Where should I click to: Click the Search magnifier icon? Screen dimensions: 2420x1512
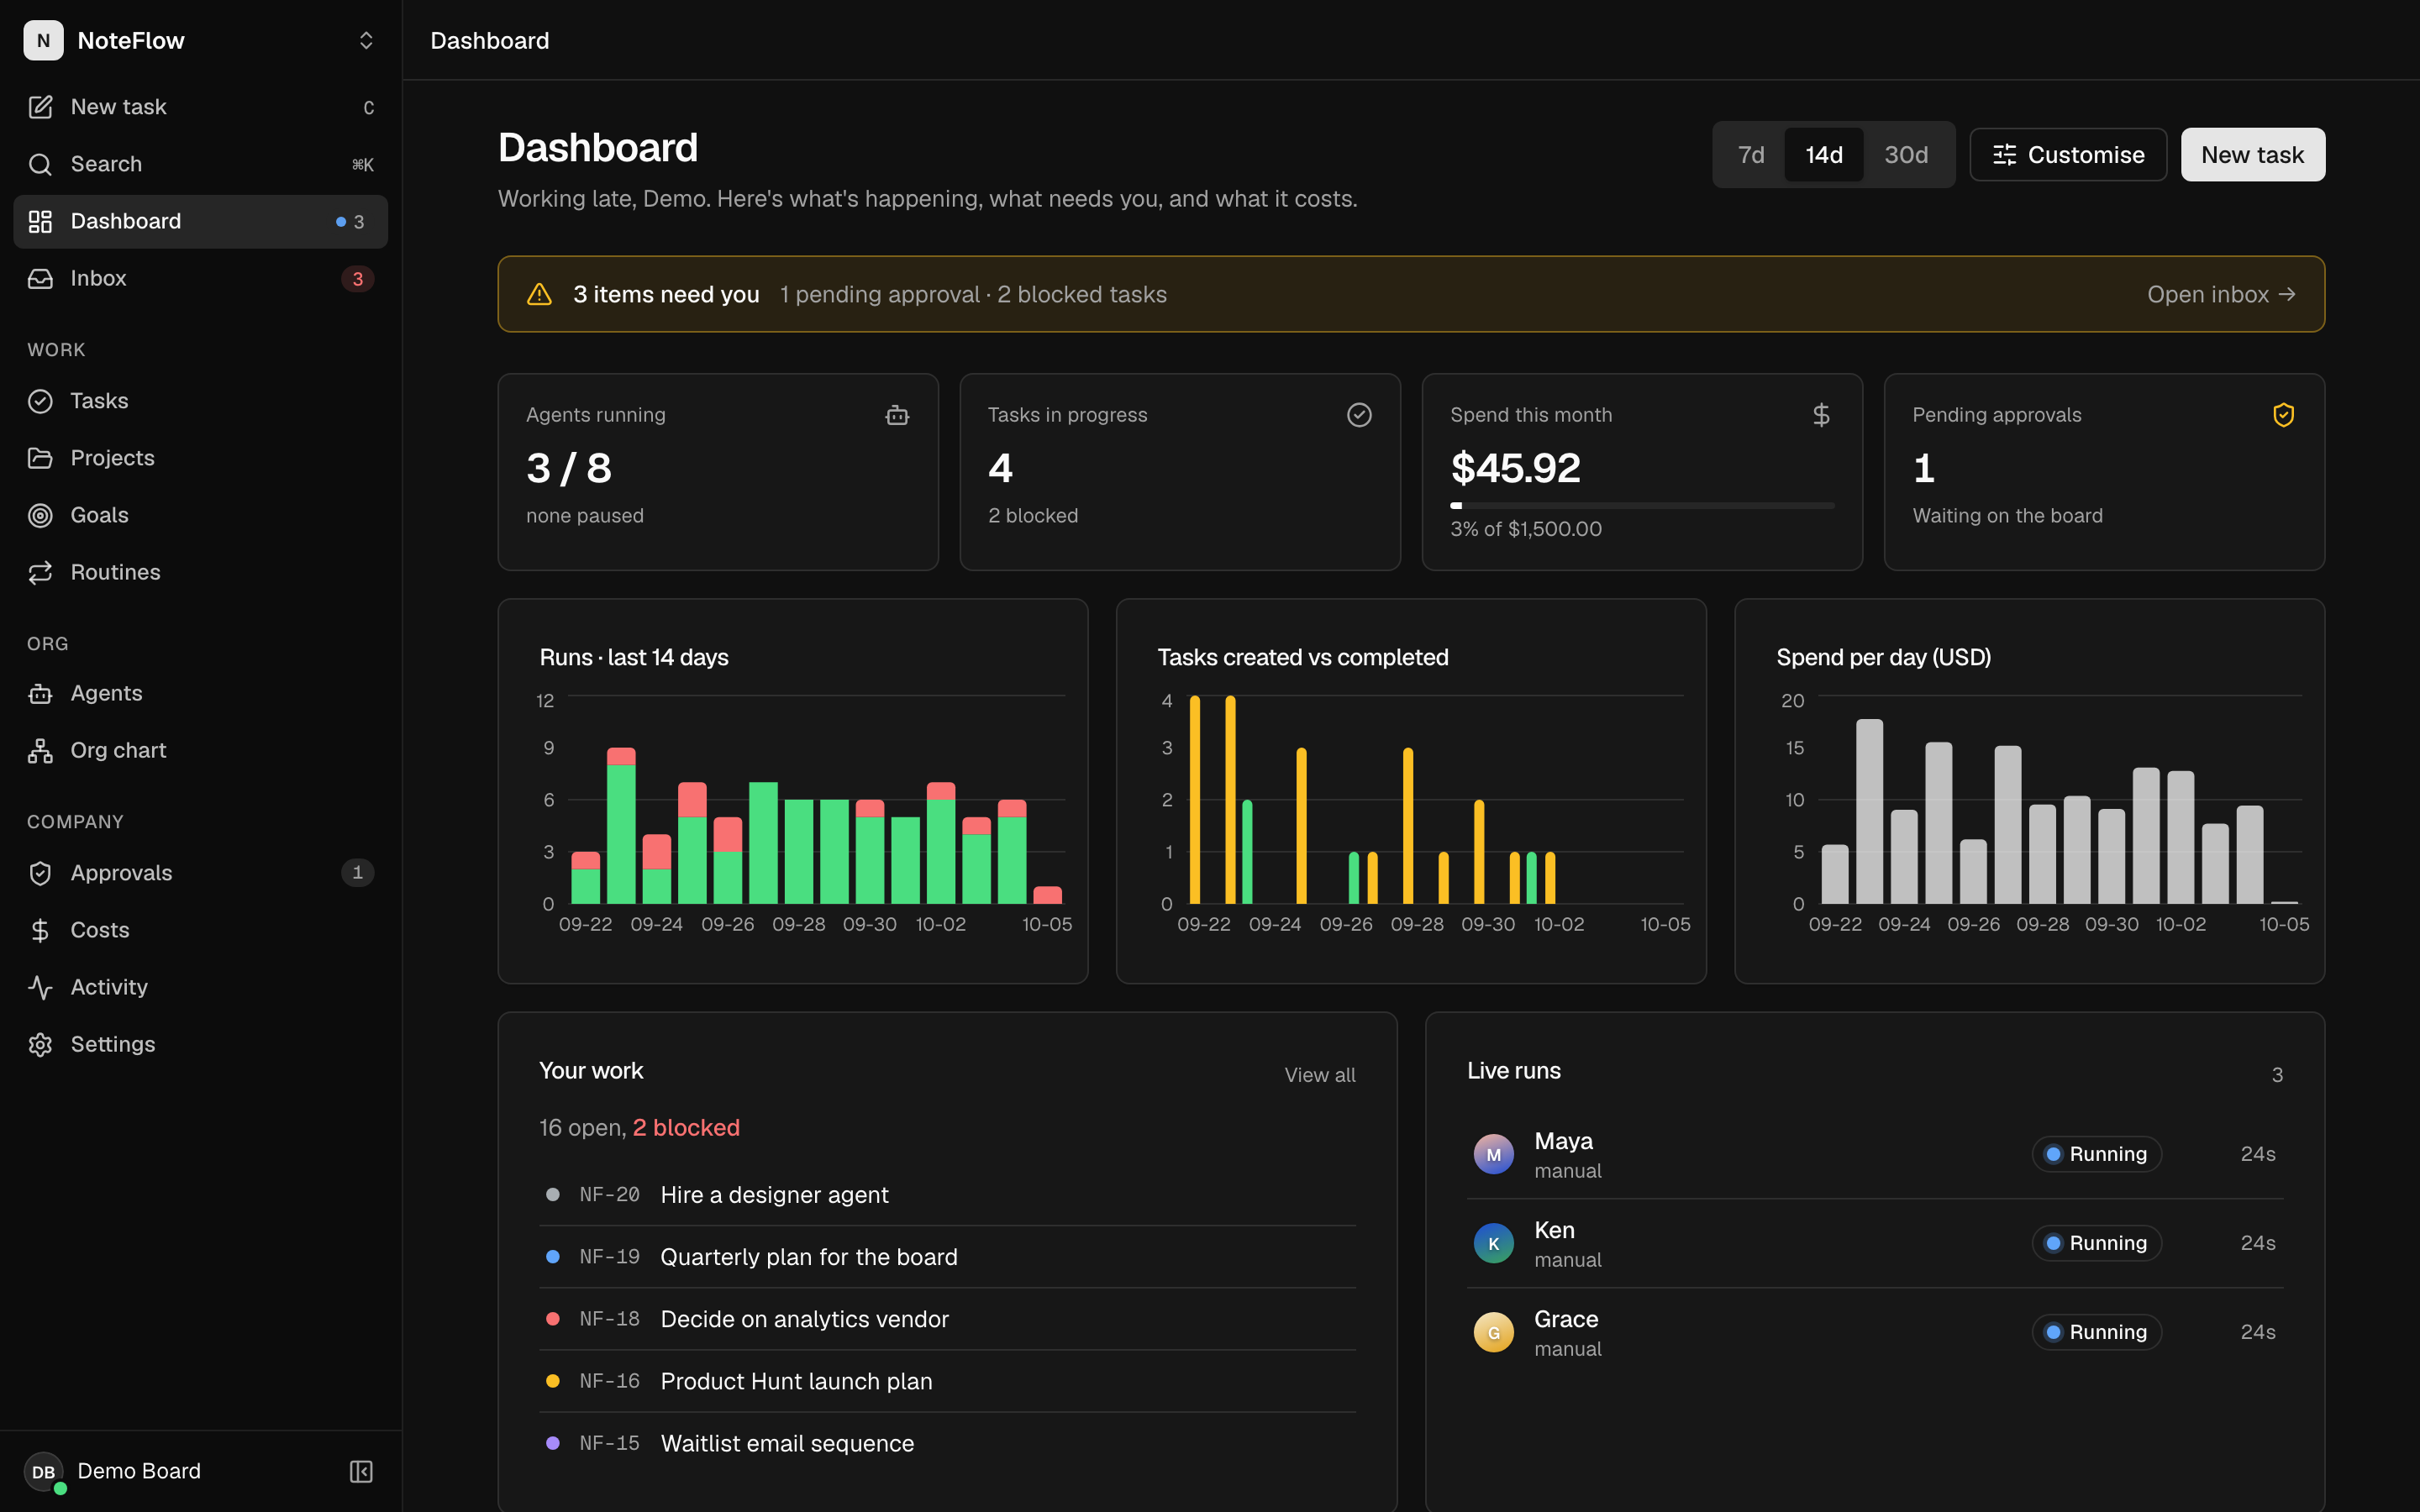click(40, 164)
